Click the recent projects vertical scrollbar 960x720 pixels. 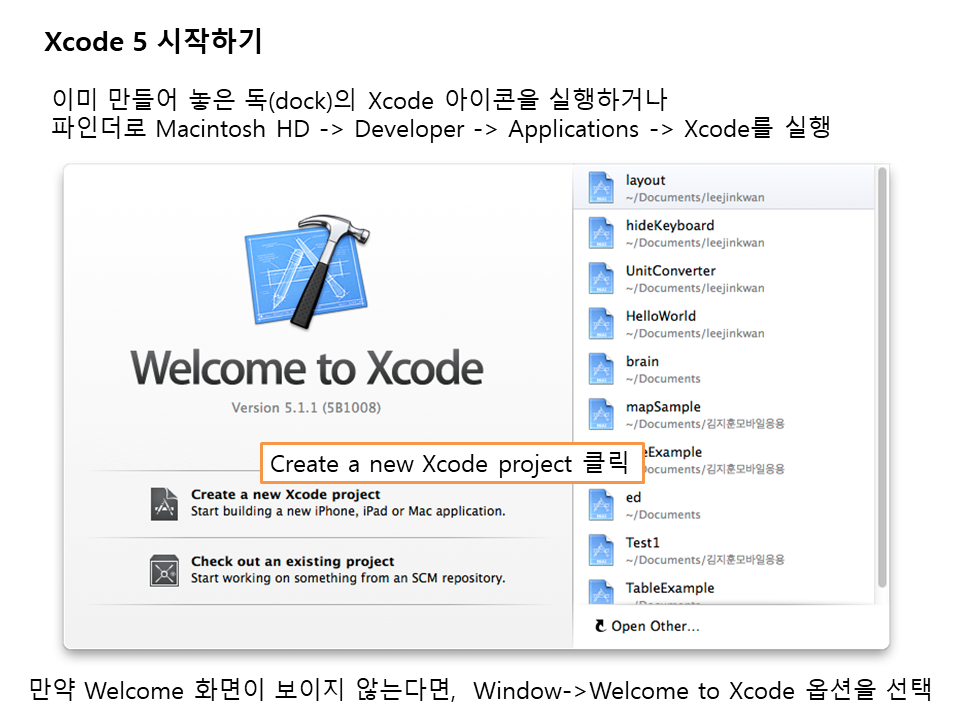[x=881, y=380]
